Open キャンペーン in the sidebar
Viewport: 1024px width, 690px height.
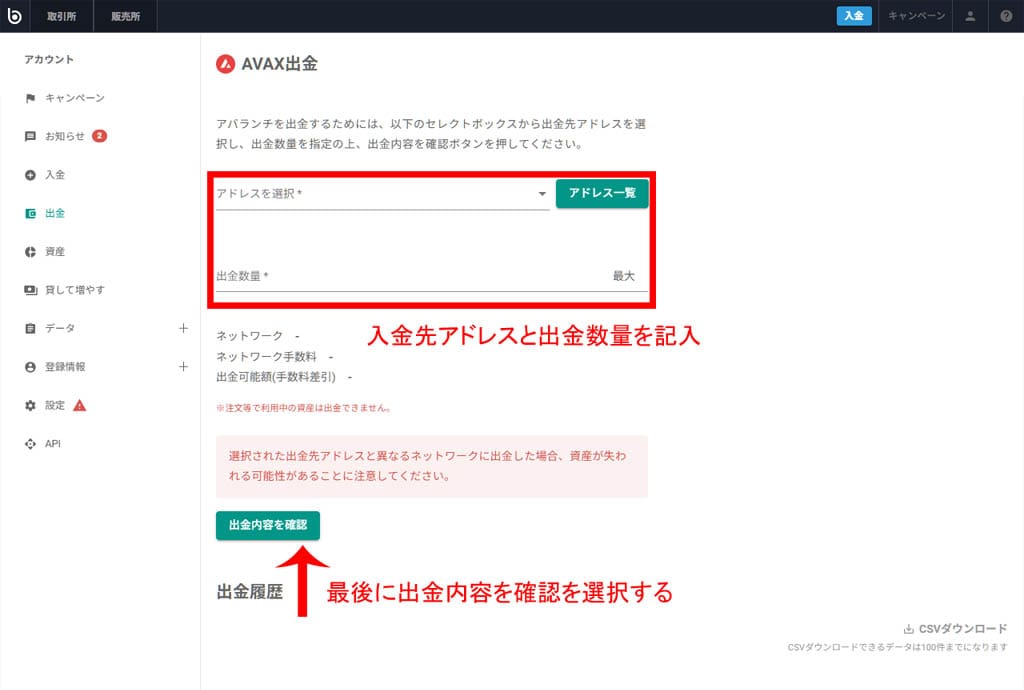tap(74, 98)
